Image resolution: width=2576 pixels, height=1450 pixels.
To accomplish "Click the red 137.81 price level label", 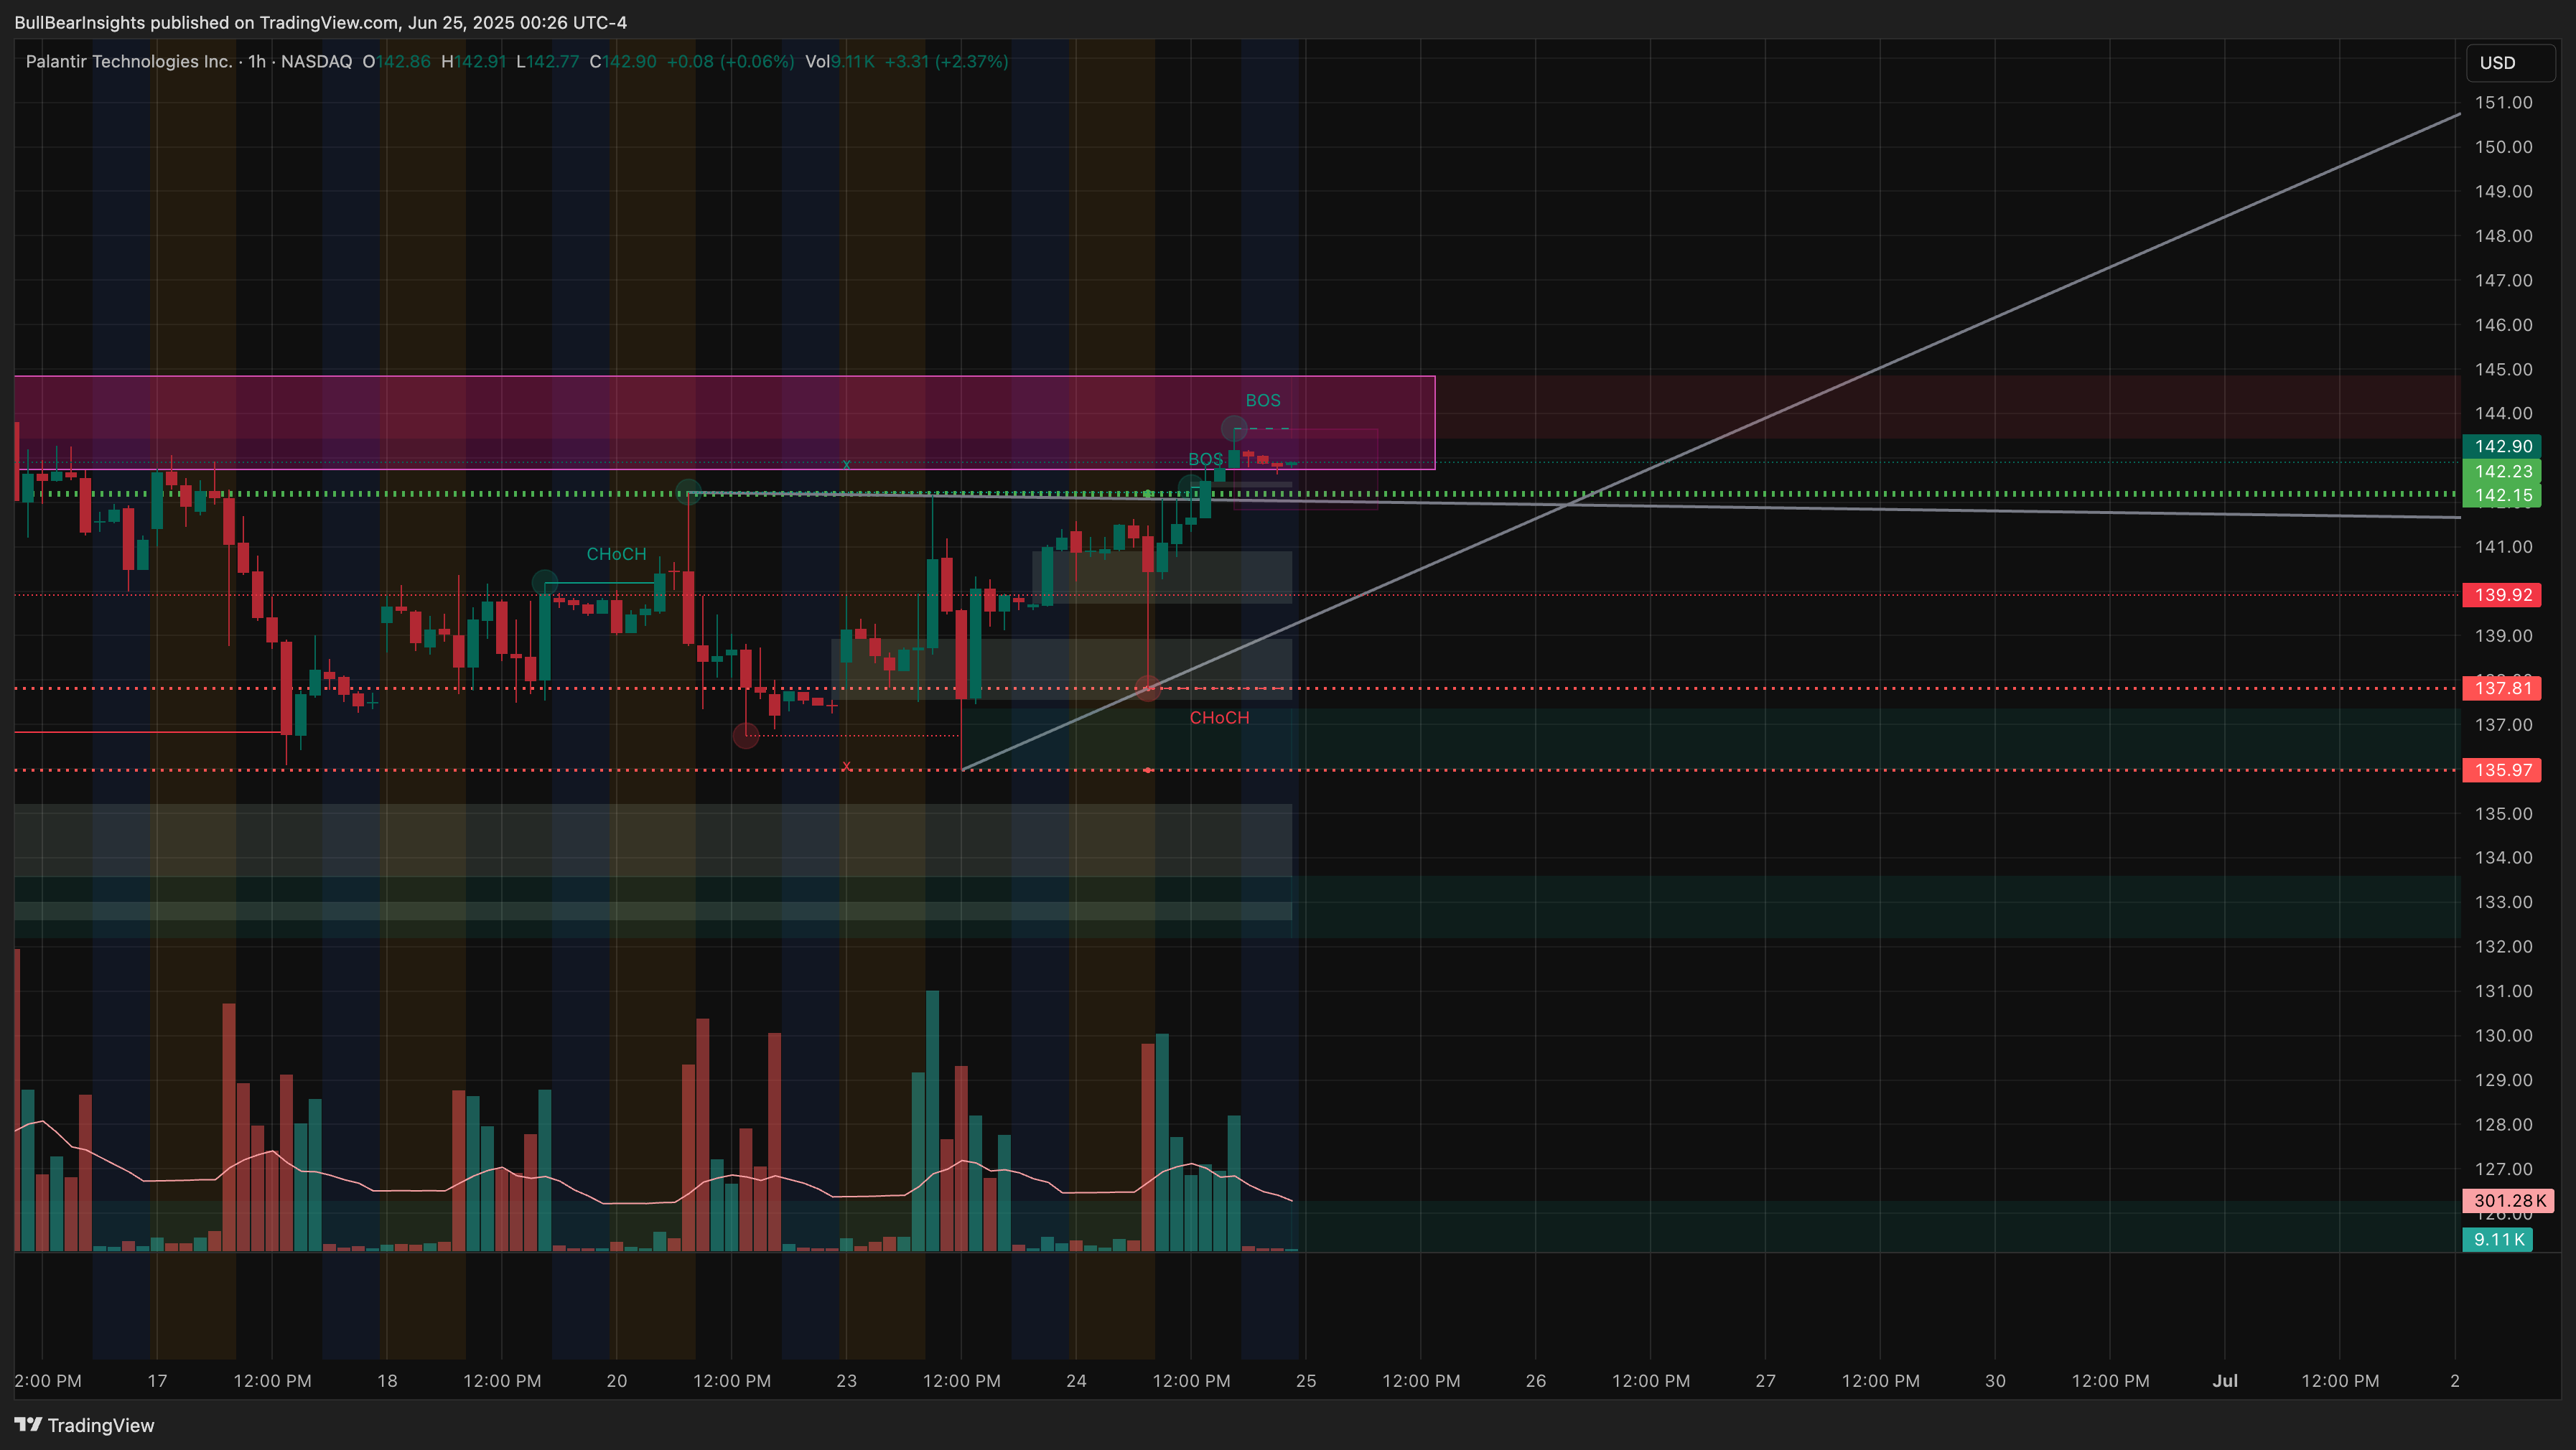I will pyautogui.click(x=2502, y=688).
